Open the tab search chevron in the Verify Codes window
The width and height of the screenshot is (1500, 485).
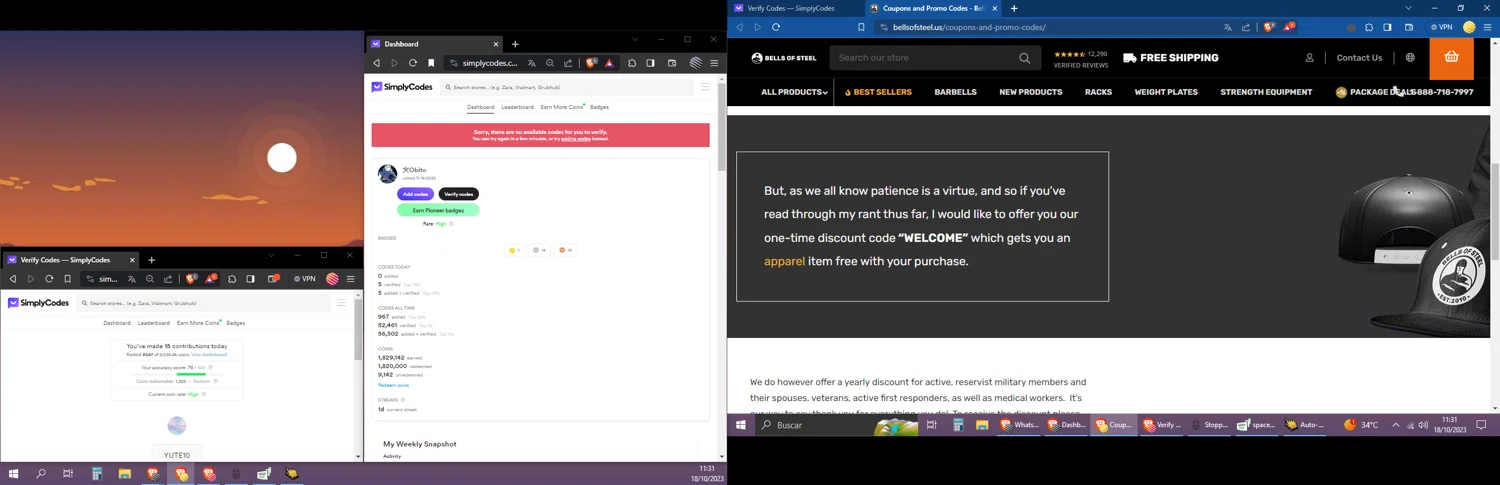click(271, 256)
